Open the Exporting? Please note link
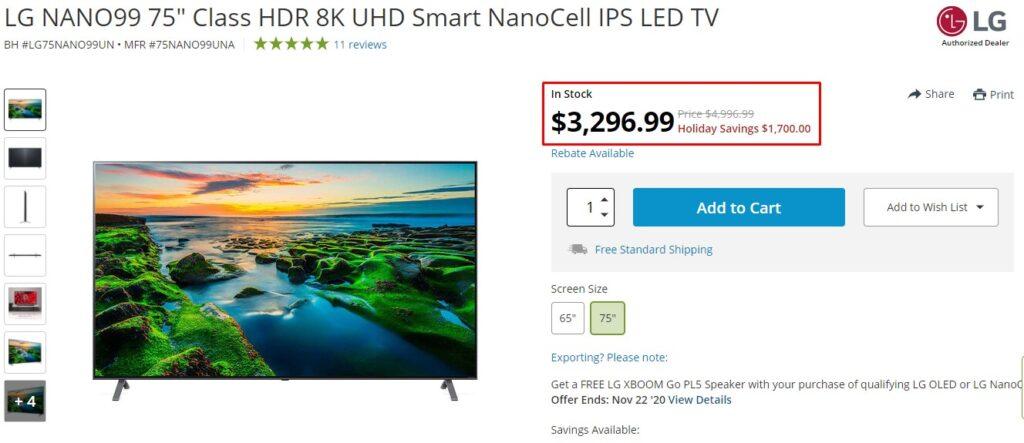 pyautogui.click(x=609, y=357)
